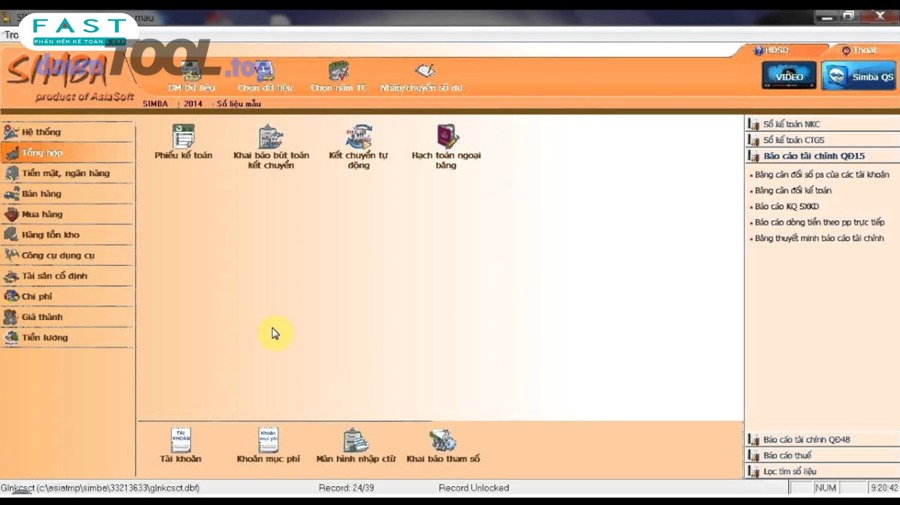
Task: Open Bảng cân đối kế toán report
Action: (x=793, y=191)
